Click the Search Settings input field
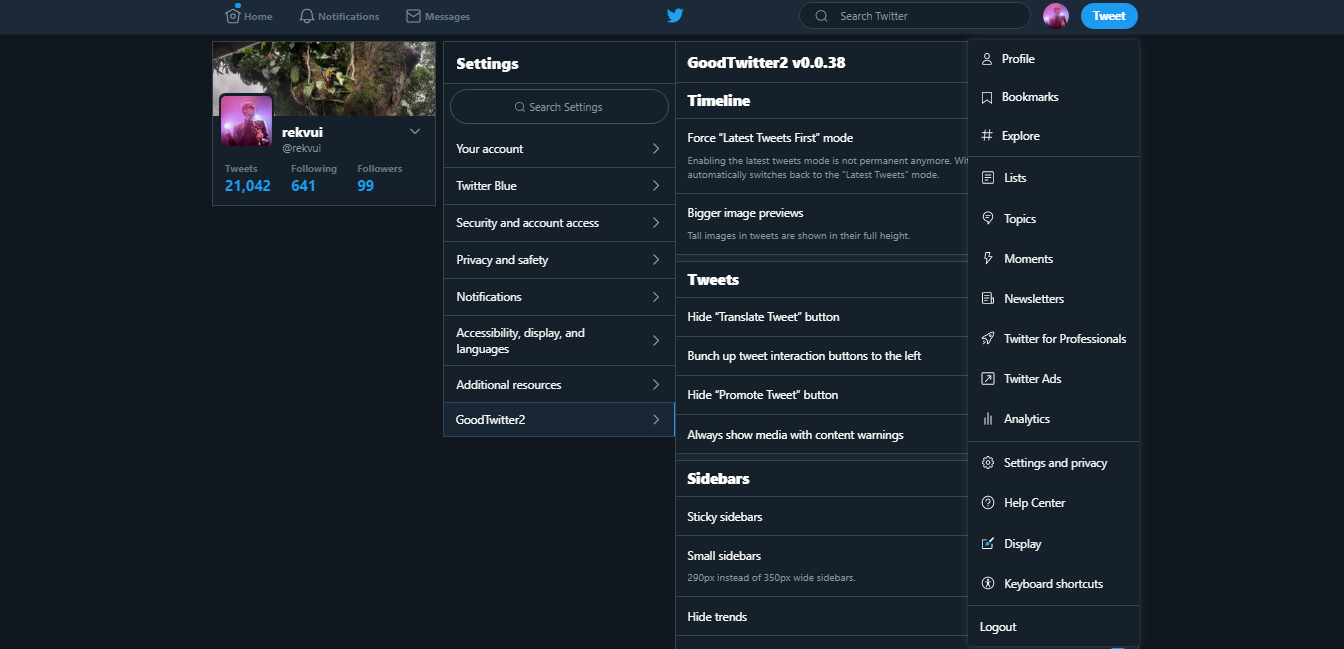Image resolution: width=1344 pixels, height=649 pixels. click(x=559, y=107)
